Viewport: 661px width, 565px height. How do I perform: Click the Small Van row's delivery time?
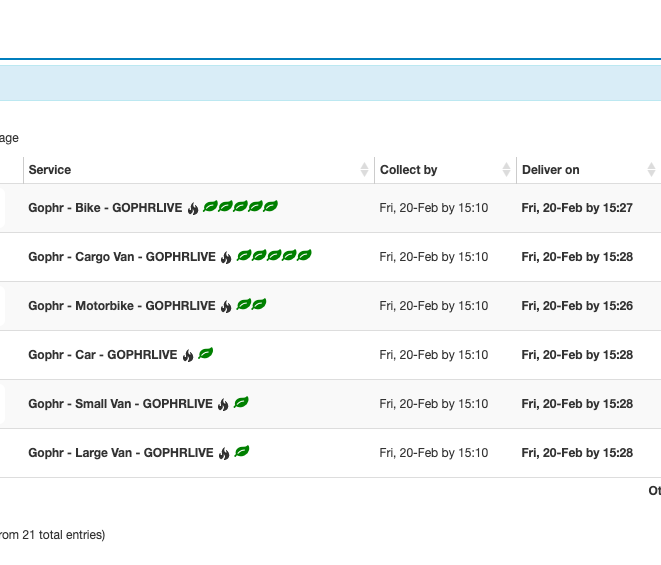point(577,404)
